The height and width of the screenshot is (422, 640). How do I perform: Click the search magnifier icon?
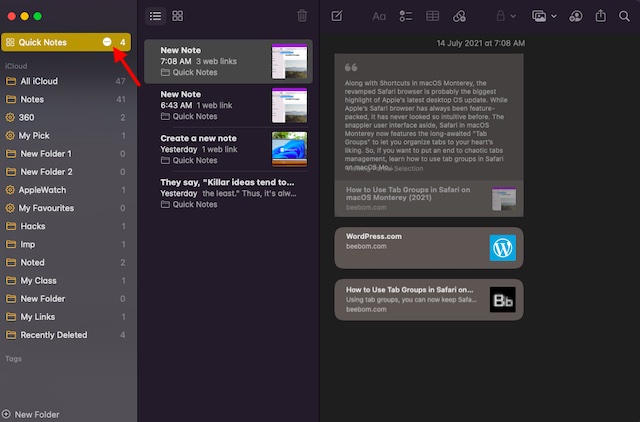coord(625,16)
